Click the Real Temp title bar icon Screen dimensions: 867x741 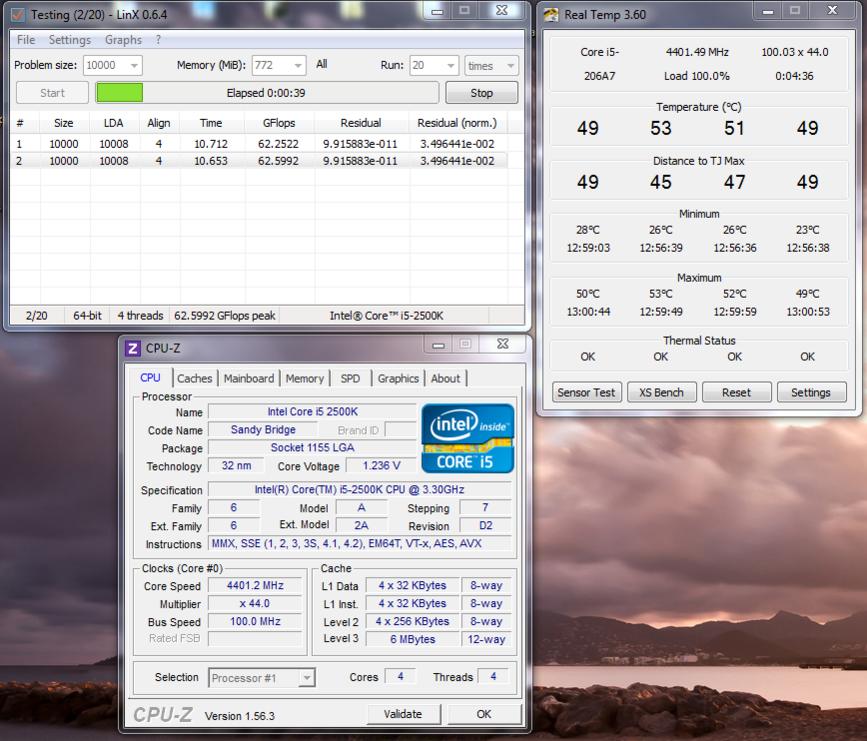551,15
